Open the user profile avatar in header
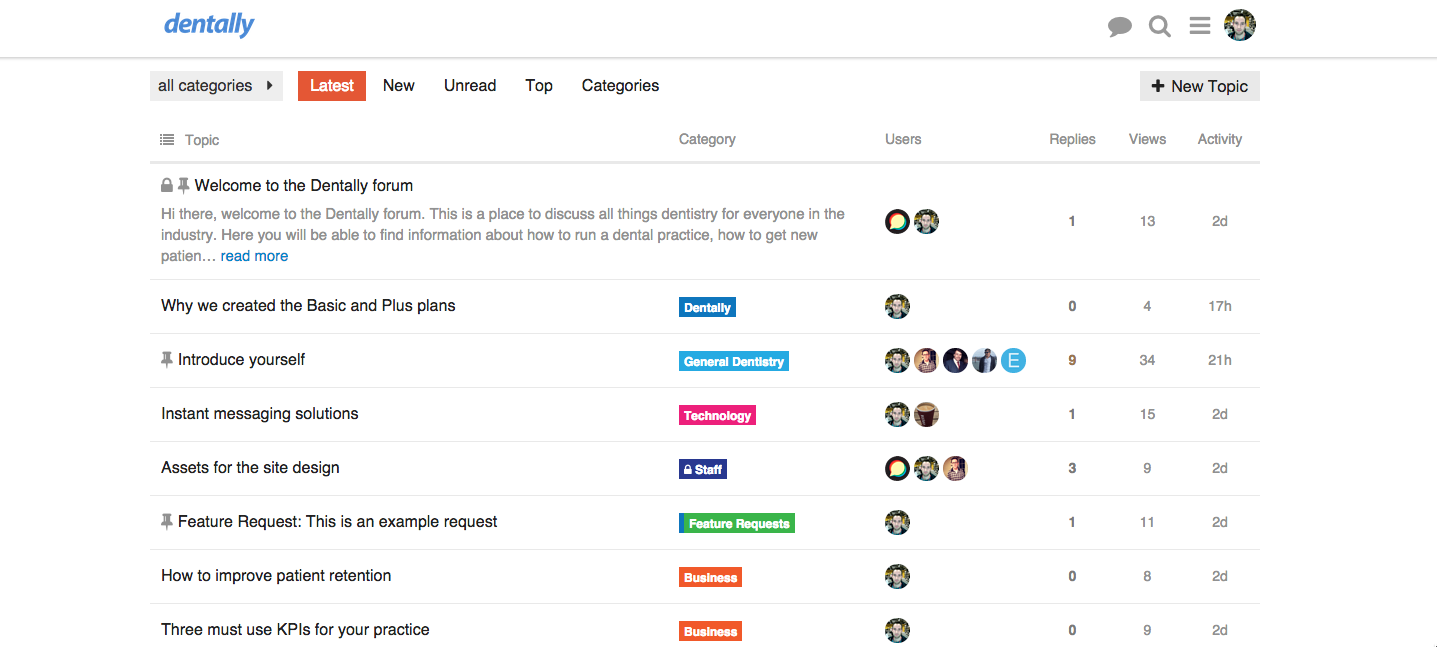This screenshot has width=1437, height=647. tap(1240, 26)
